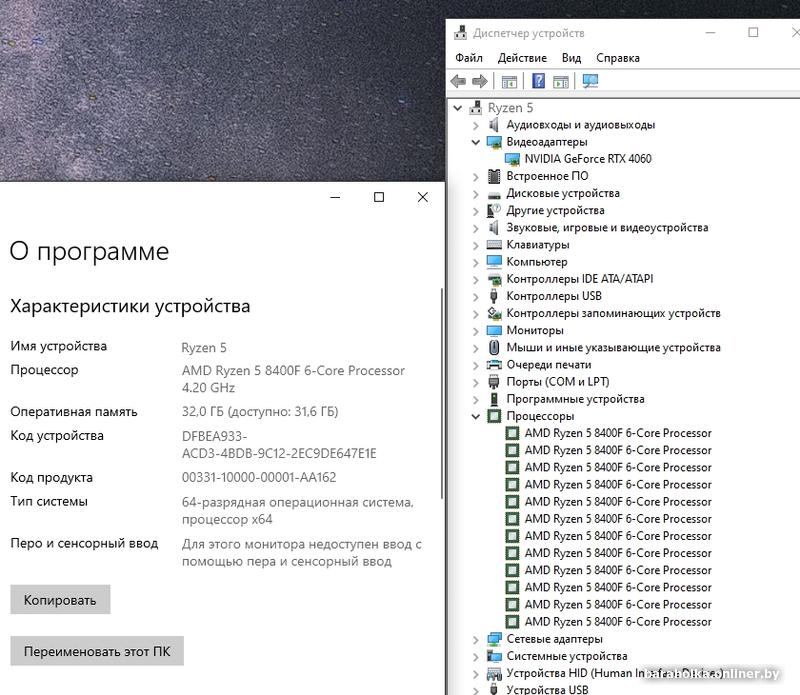Click the Порты (COM и LPT) icon

(493, 382)
